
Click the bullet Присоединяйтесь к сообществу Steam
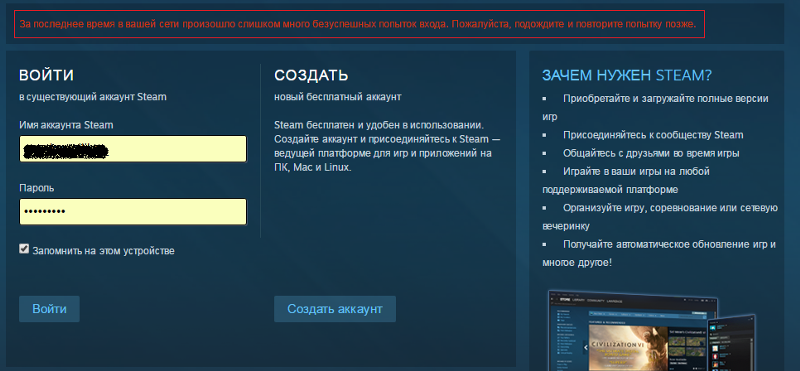[653, 135]
